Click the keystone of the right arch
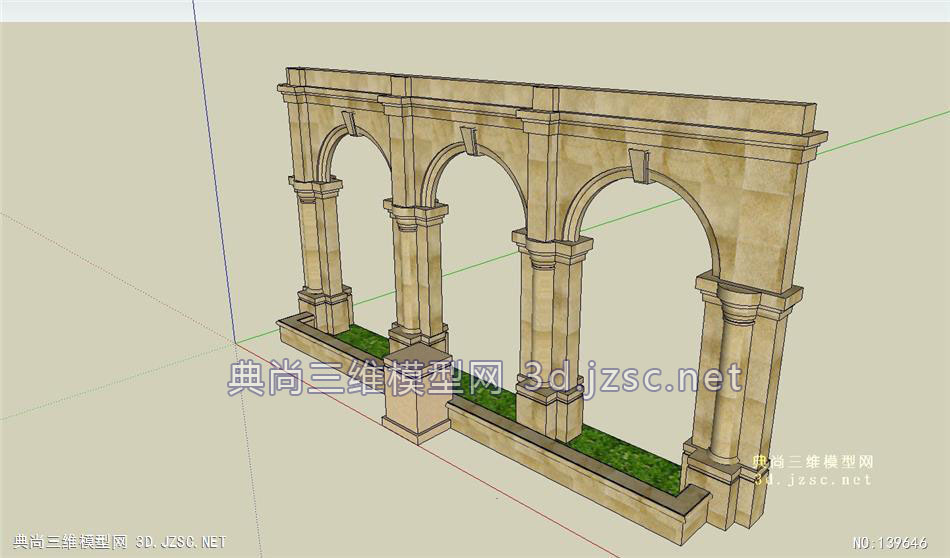The width and height of the screenshot is (950, 558). tap(639, 166)
